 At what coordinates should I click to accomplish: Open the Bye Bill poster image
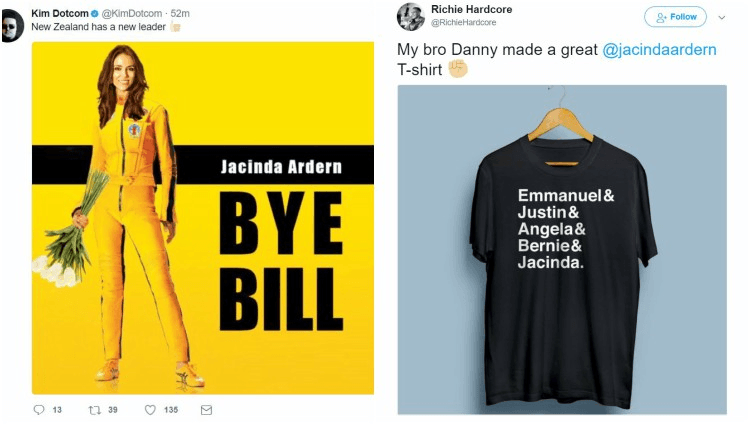pyautogui.click(x=203, y=218)
